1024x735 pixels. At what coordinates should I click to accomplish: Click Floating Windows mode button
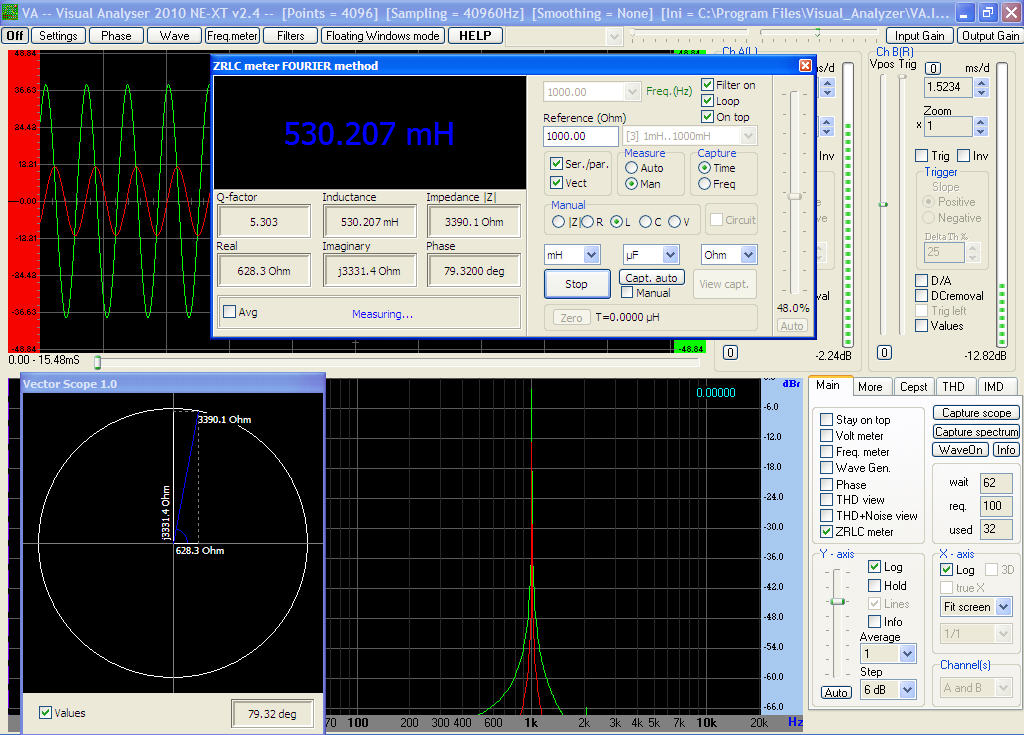pos(383,35)
